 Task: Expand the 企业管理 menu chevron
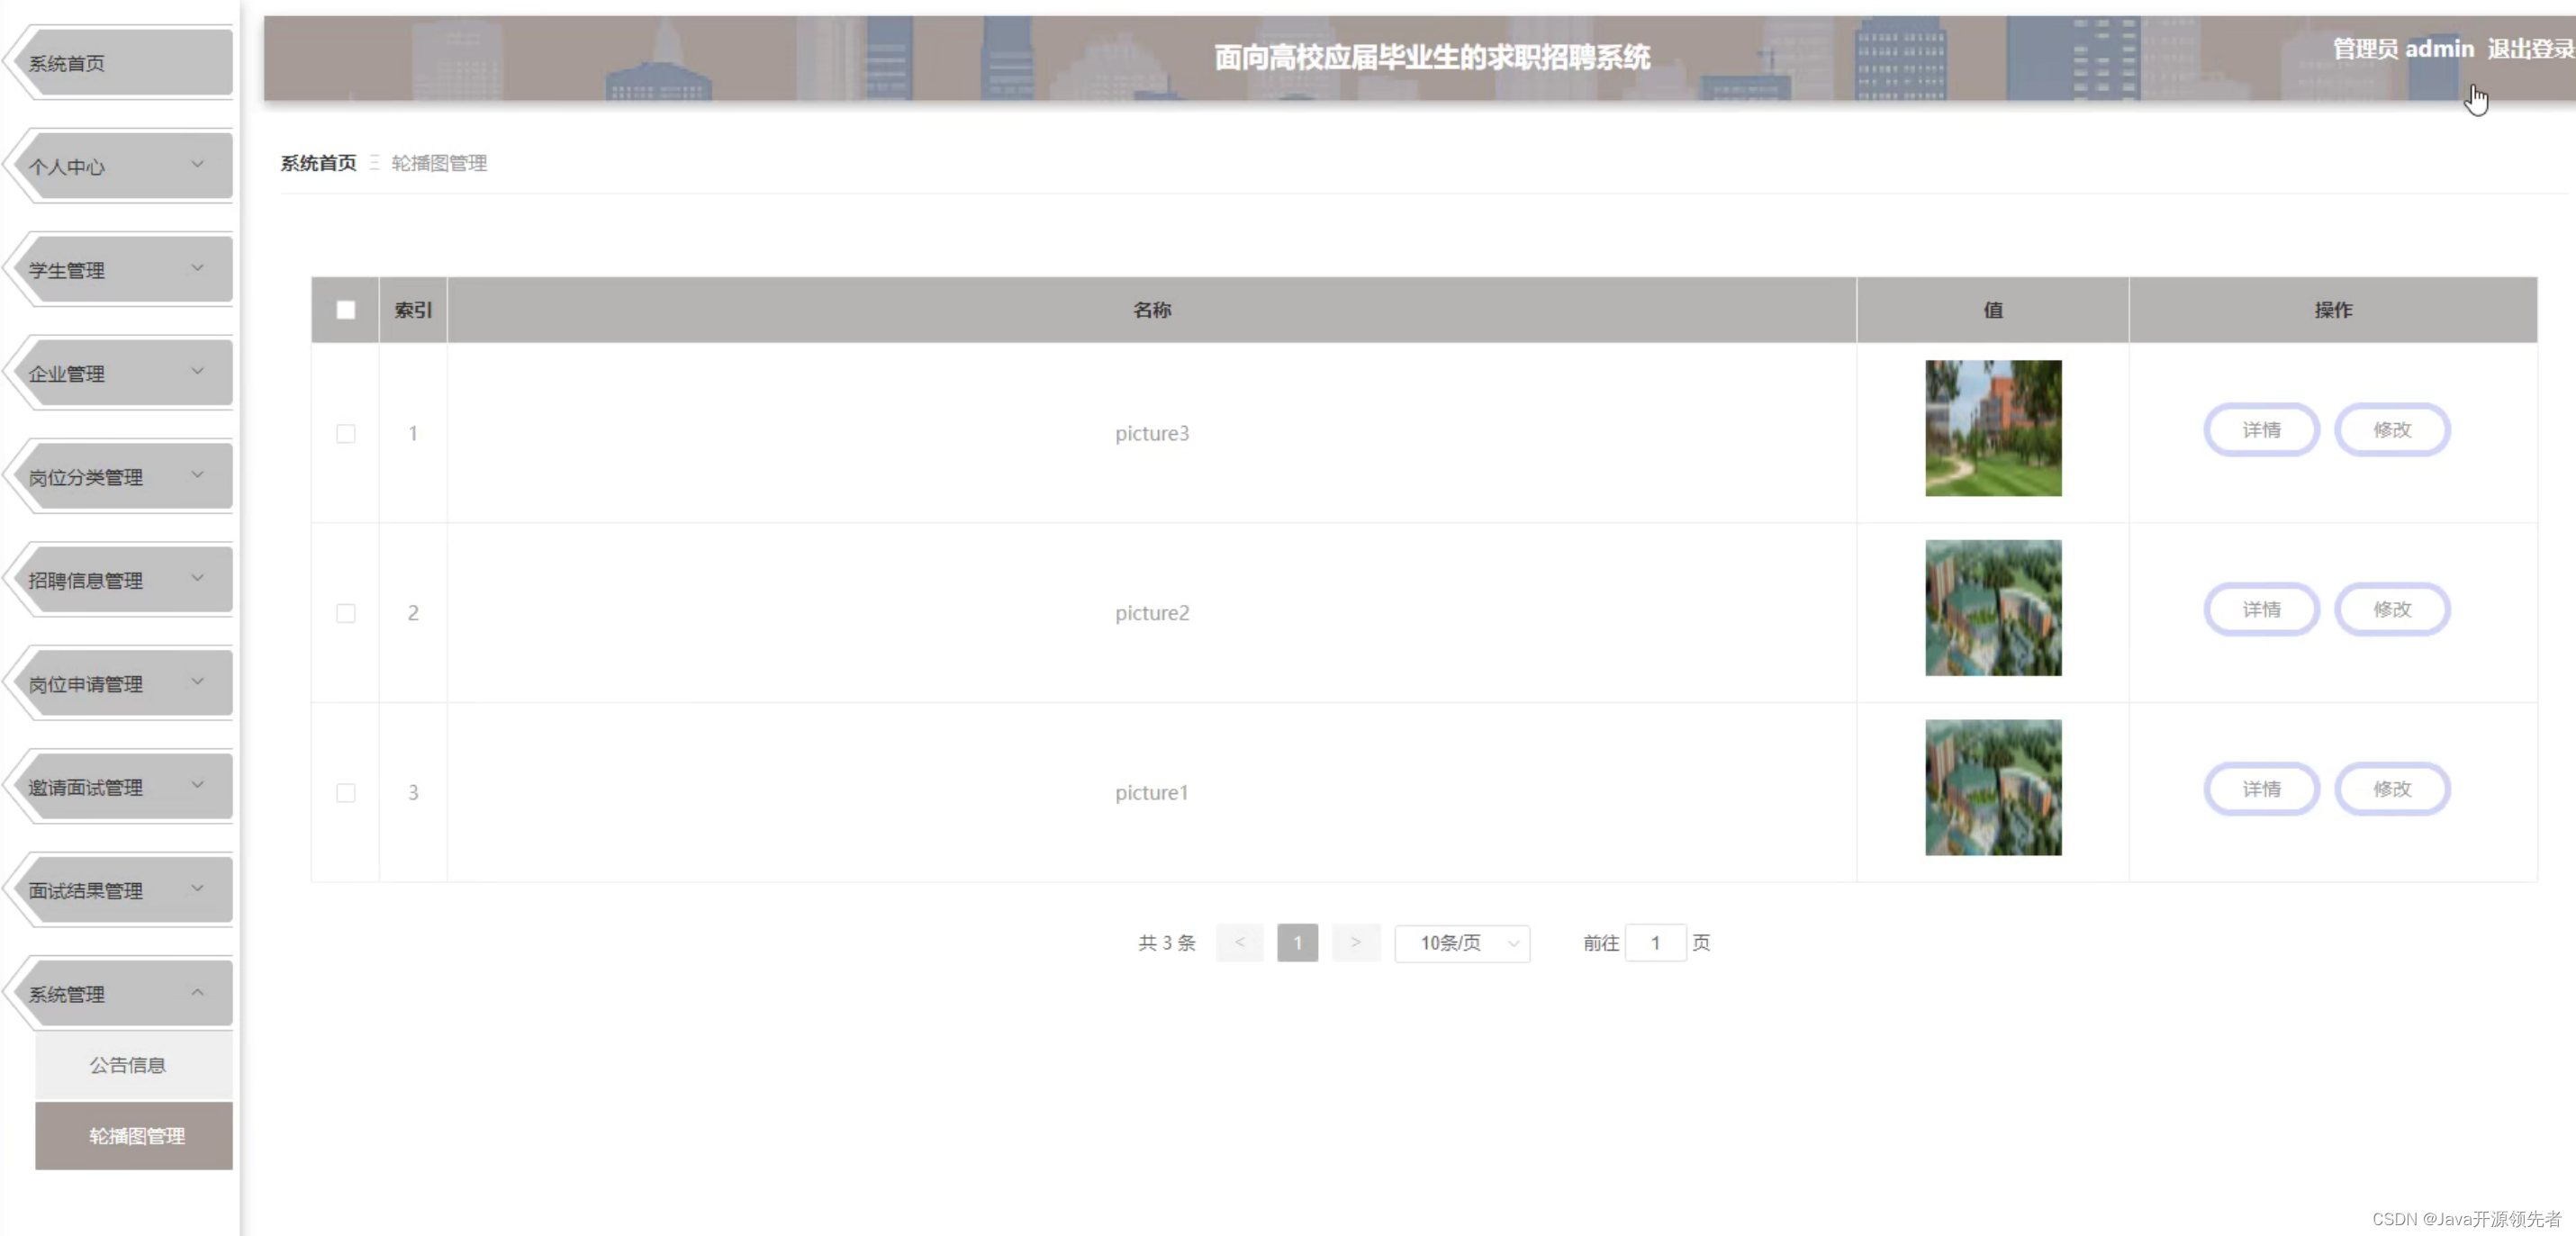click(198, 372)
